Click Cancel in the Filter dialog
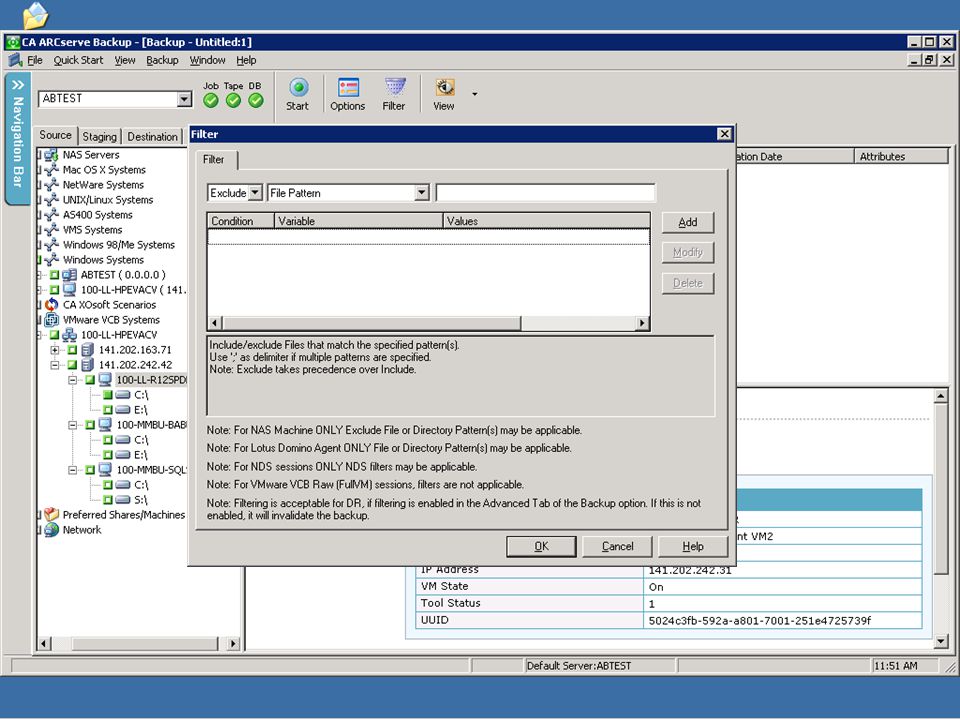Image resolution: width=960 pixels, height=720 pixels. pos(617,546)
